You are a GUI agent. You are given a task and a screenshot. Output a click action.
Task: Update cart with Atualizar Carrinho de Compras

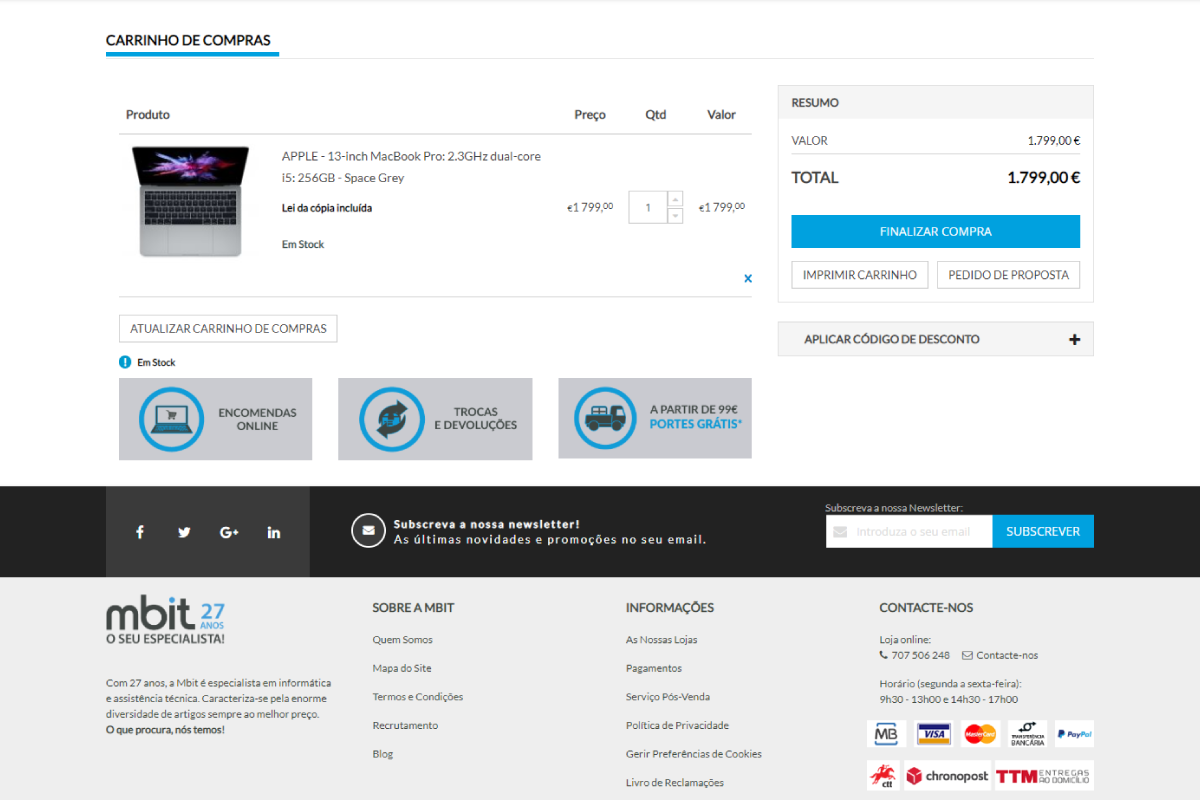(x=228, y=329)
